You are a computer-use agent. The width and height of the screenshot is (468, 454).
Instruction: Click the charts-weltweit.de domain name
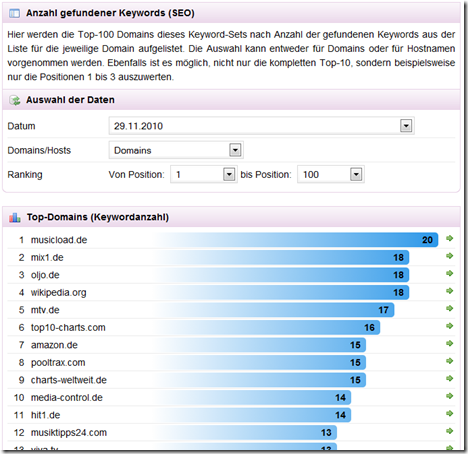click(69, 380)
